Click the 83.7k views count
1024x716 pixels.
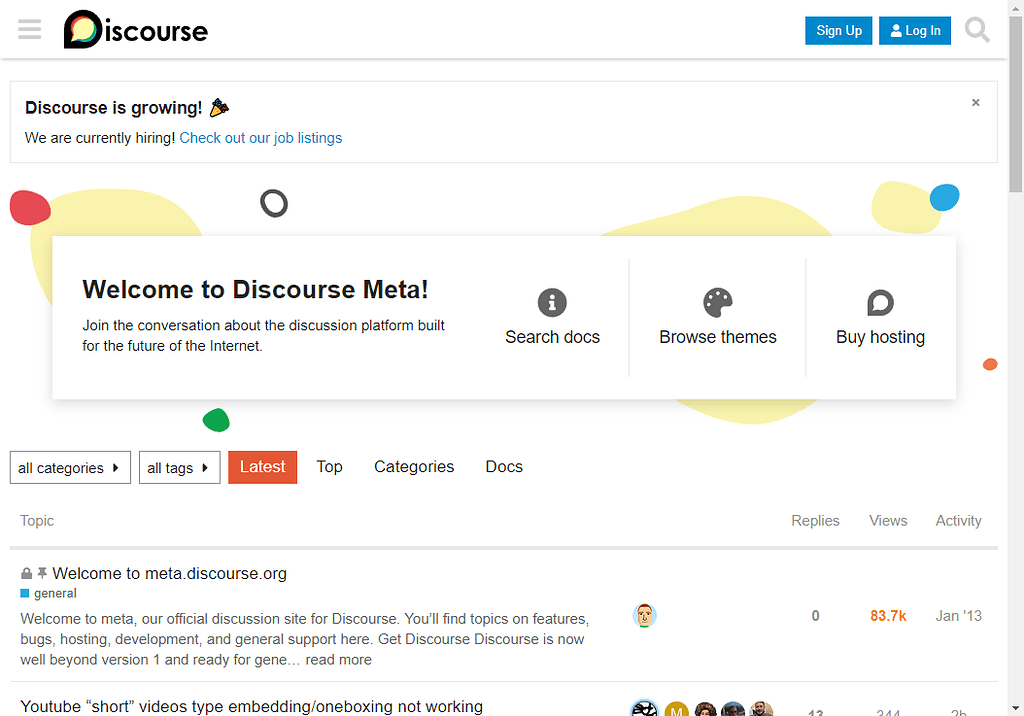[888, 616]
